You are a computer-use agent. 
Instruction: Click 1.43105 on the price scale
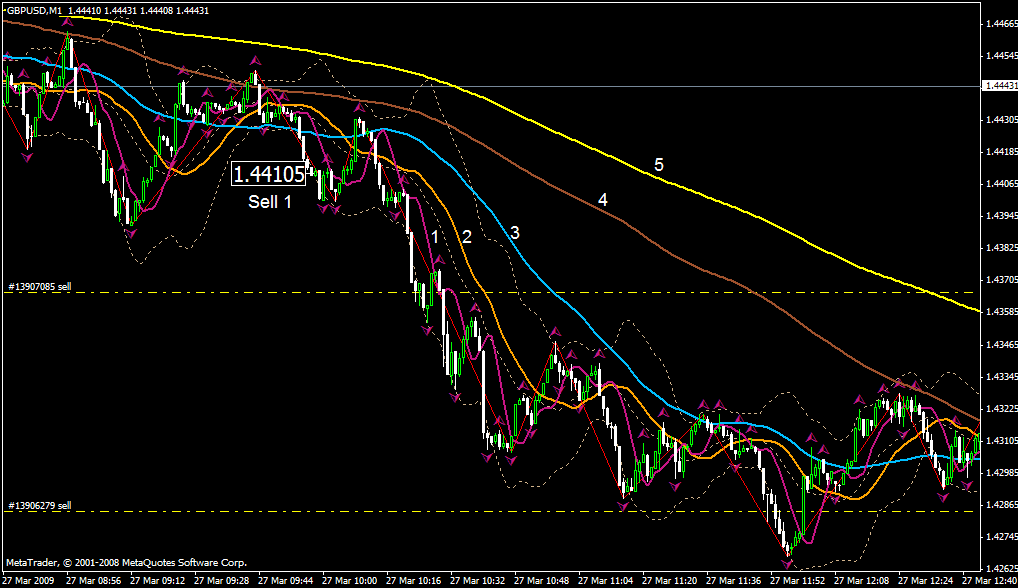[x=1000, y=441]
